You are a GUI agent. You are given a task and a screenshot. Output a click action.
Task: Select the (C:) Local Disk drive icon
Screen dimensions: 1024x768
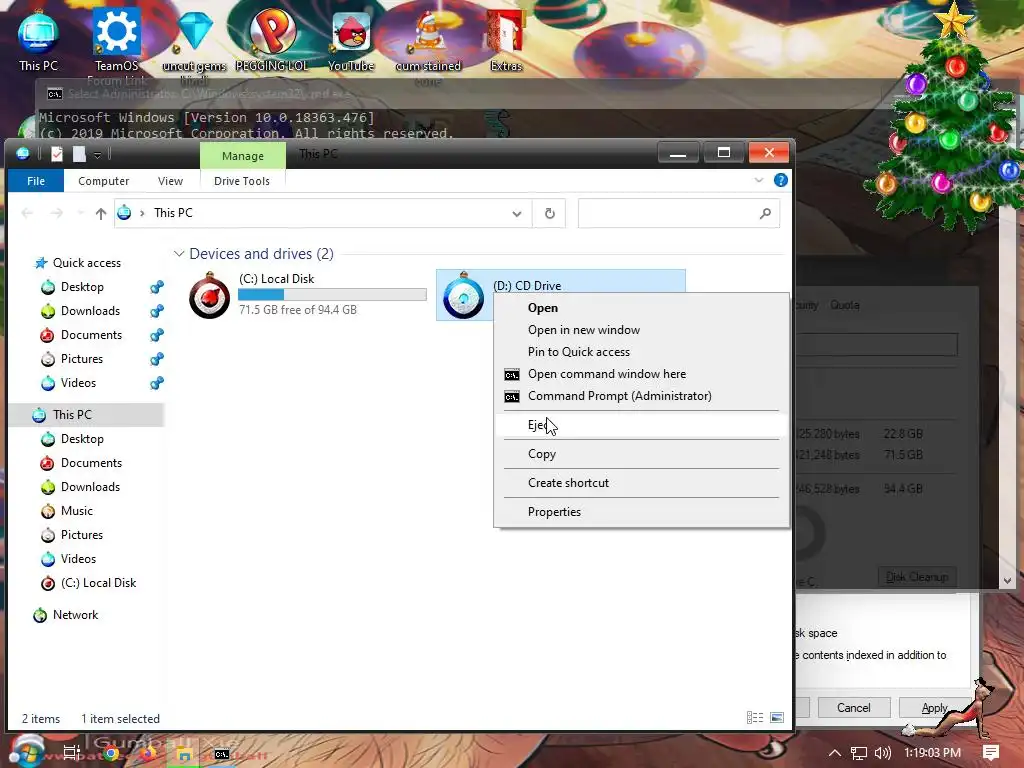pos(210,295)
